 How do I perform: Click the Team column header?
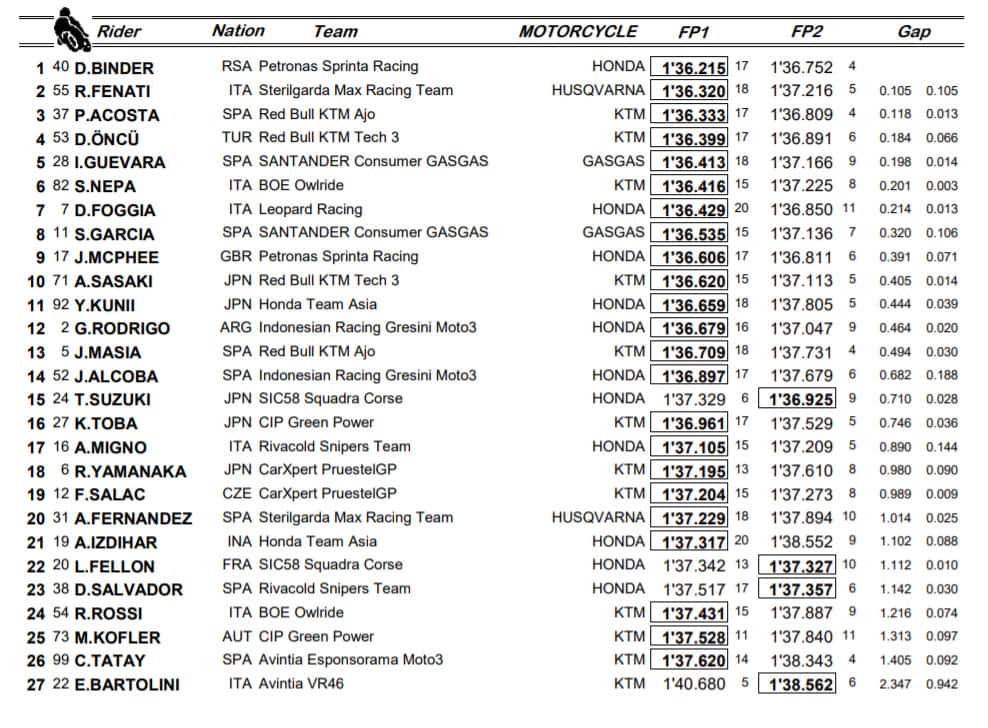tap(335, 31)
